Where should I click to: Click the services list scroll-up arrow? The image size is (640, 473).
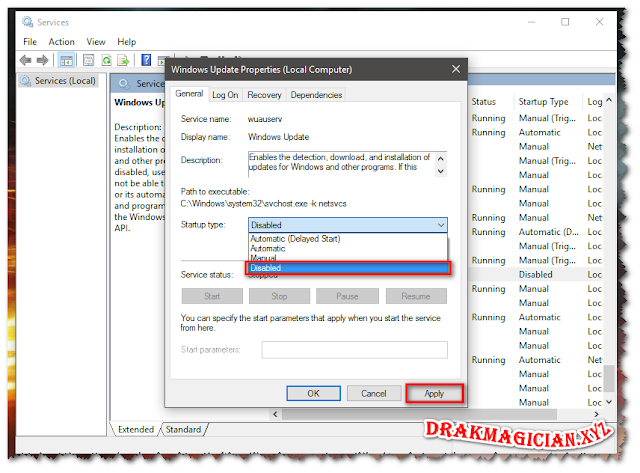(609, 100)
